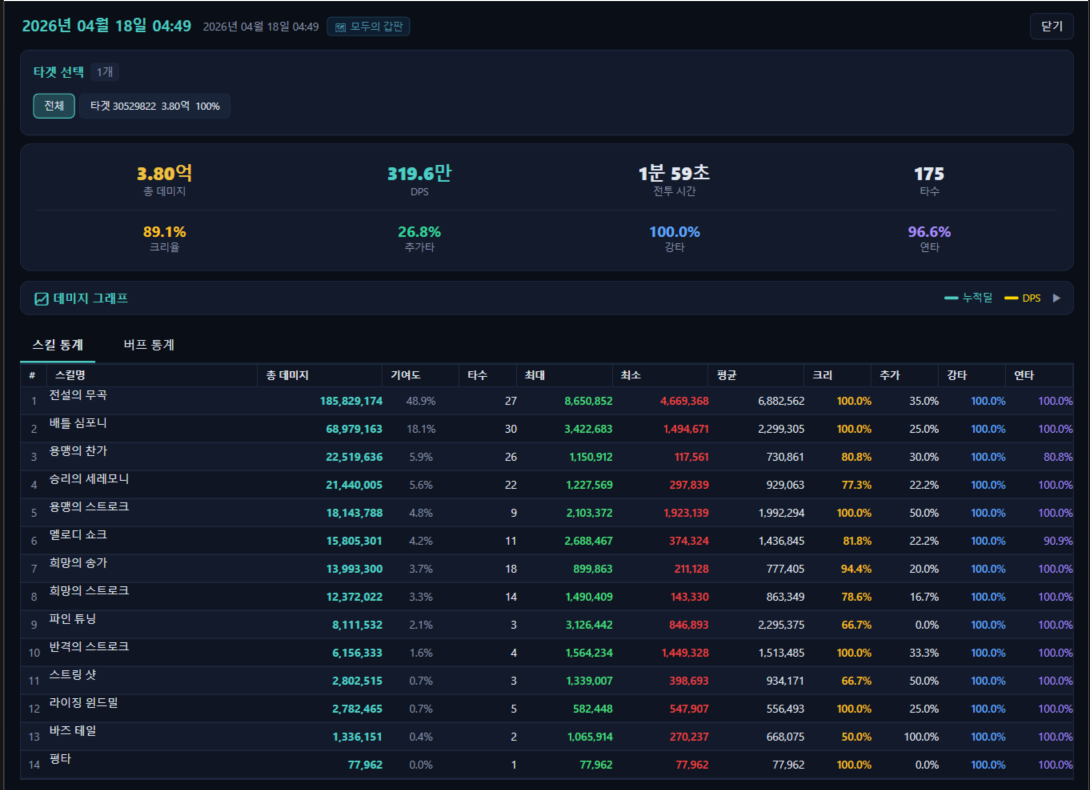This screenshot has width=1090, height=790.
Task: Click the map icon in 모두의 갑판 tag
Action: 340,27
